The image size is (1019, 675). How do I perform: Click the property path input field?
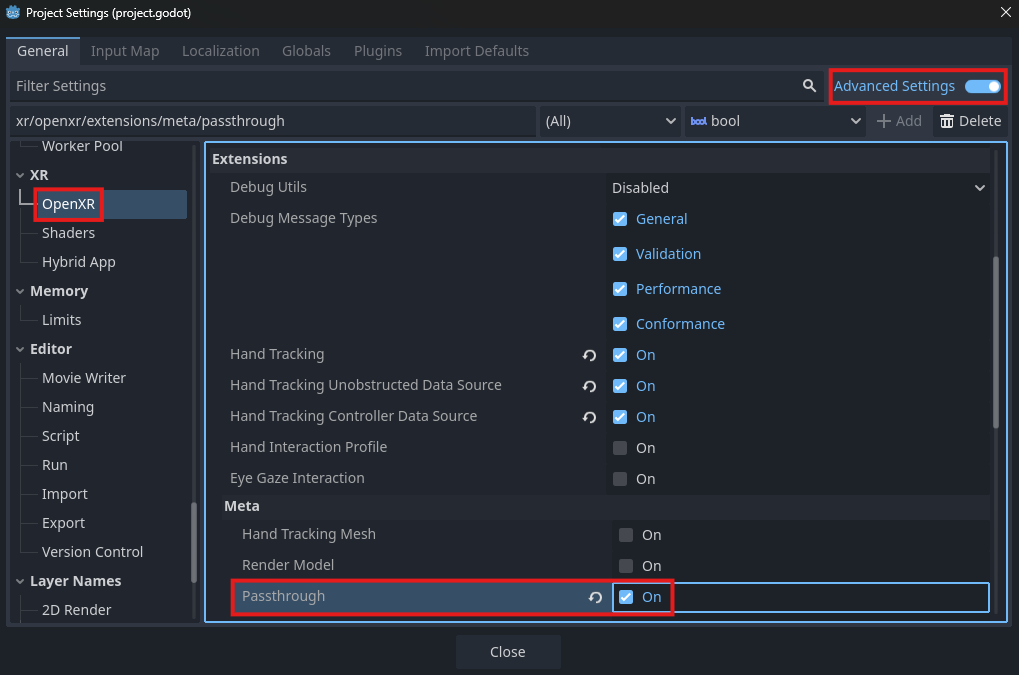(273, 121)
